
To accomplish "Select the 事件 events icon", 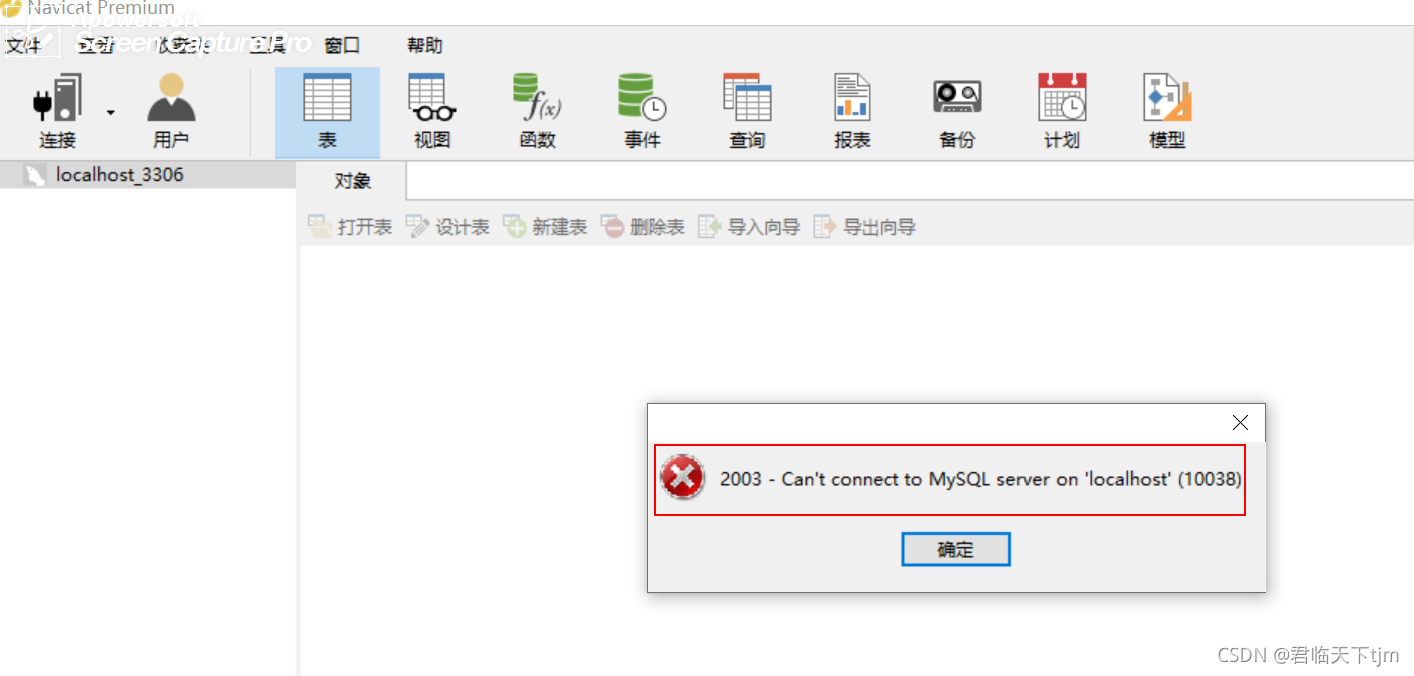I will coord(642,112).
